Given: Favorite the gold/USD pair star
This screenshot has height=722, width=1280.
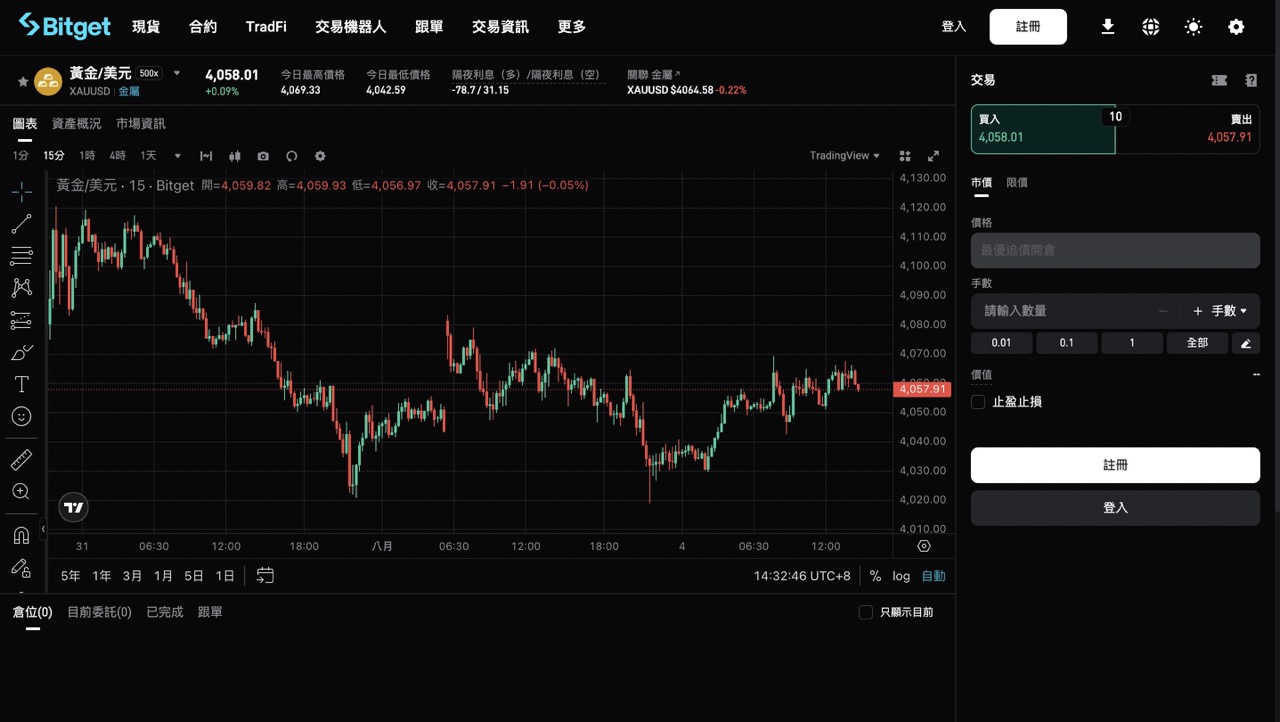Looking at the screenshot, I should click(23, 81).
